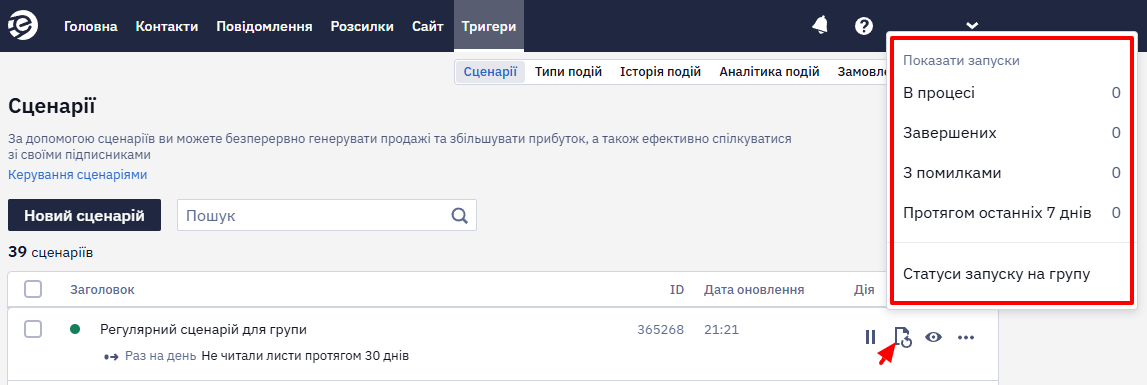Open Статуси запуску на групу

click(996, 274)
